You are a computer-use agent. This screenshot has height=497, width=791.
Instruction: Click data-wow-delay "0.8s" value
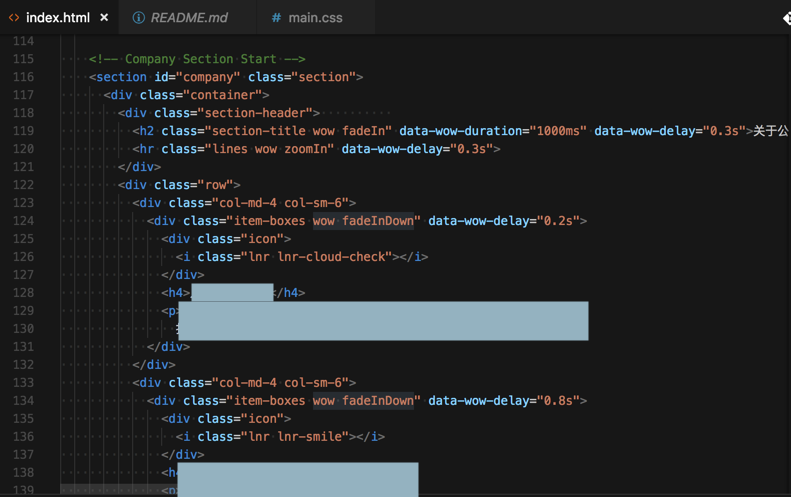[558, 401]
